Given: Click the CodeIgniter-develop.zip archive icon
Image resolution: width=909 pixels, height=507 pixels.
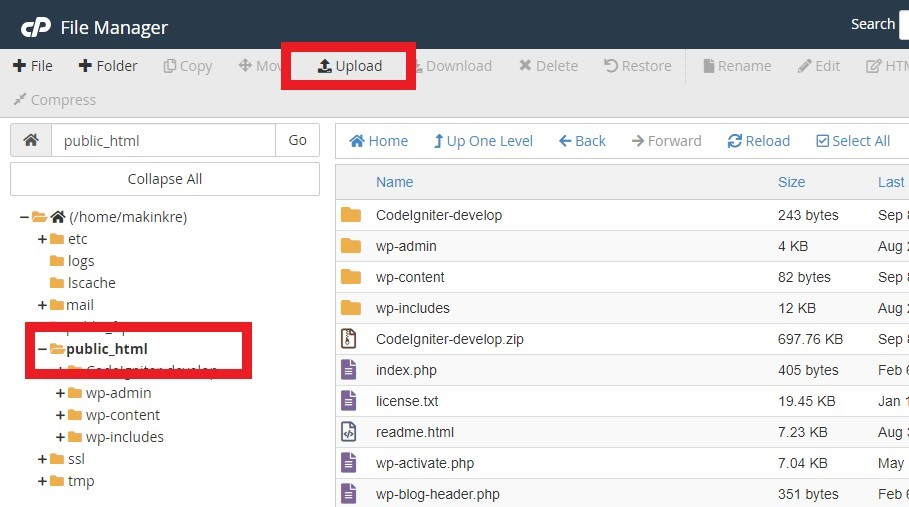Looking at the screenshot, I should point(348,339).
